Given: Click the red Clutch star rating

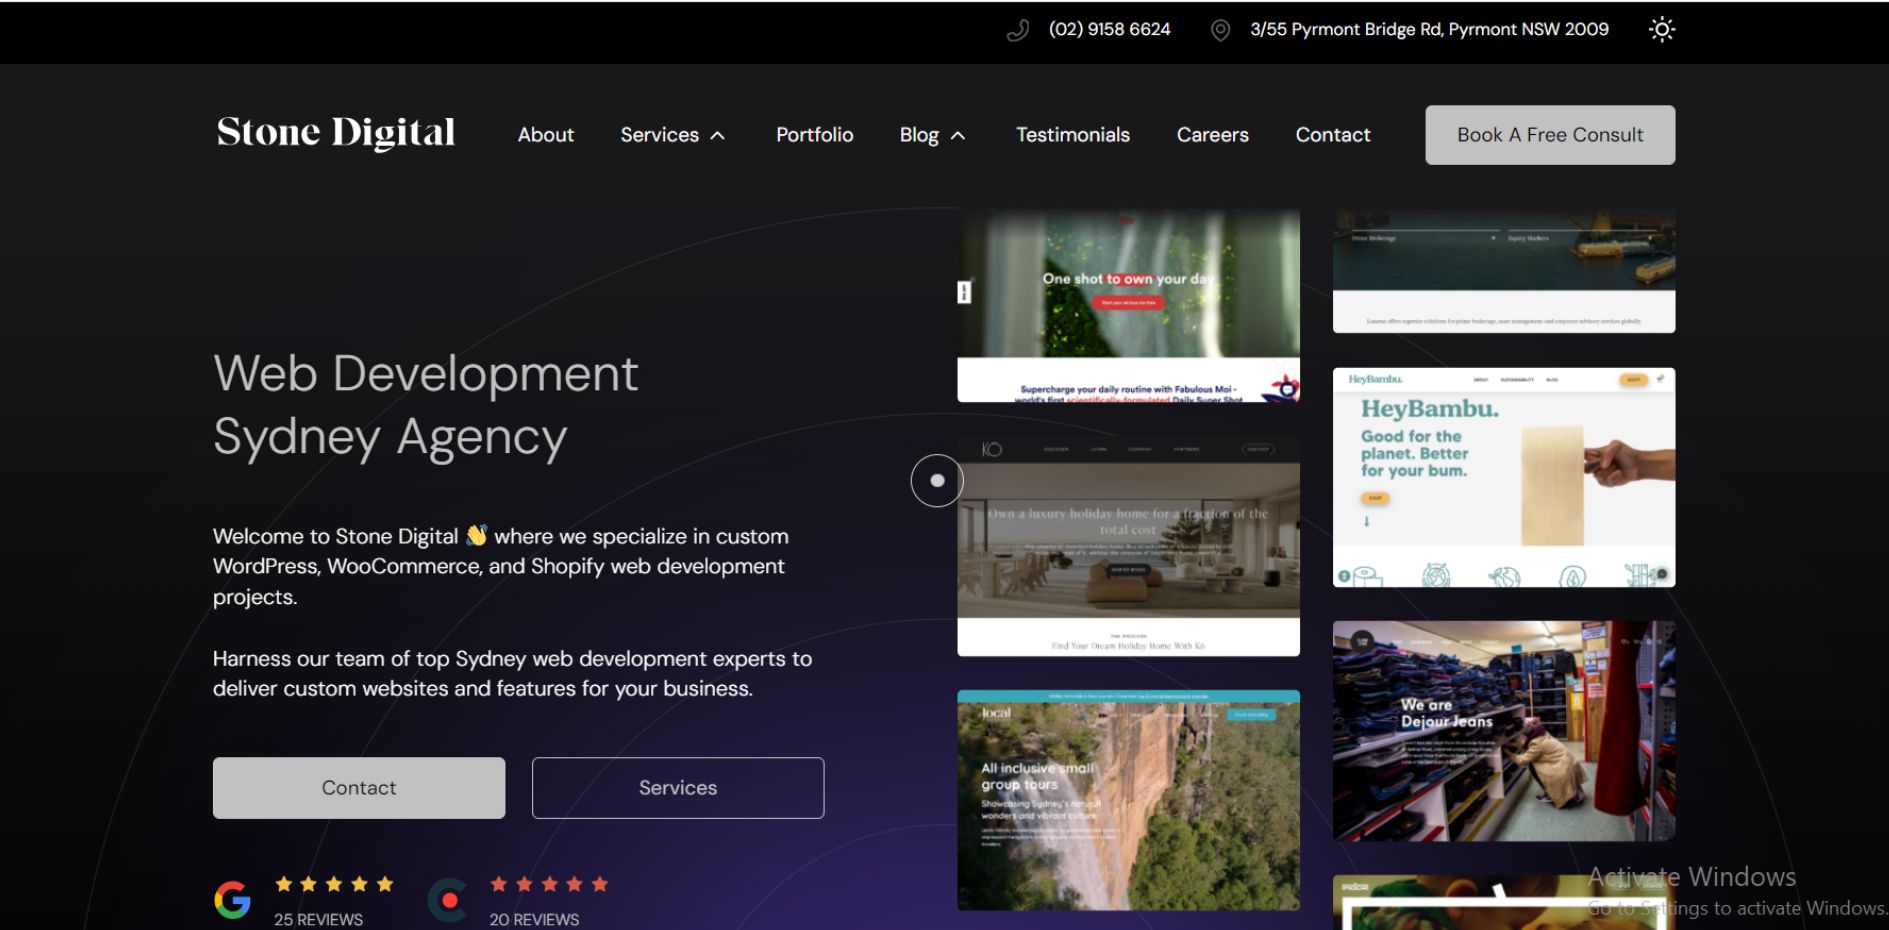Looking at the screenshot, I should 549,884.
